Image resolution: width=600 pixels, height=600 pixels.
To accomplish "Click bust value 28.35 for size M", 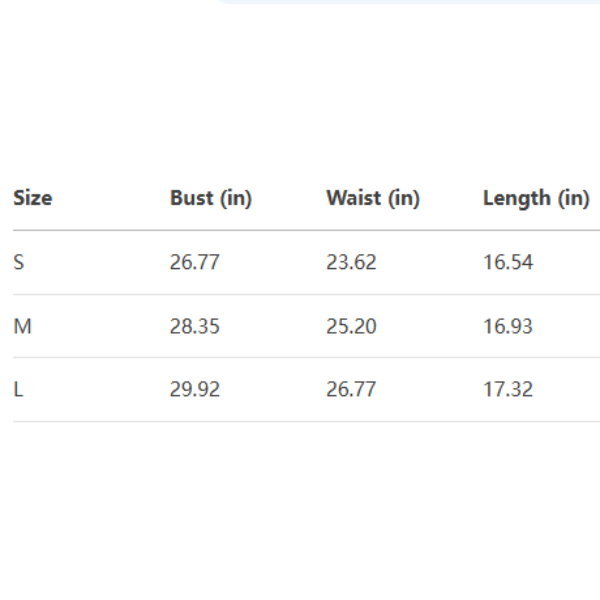I will pos(194,327).
